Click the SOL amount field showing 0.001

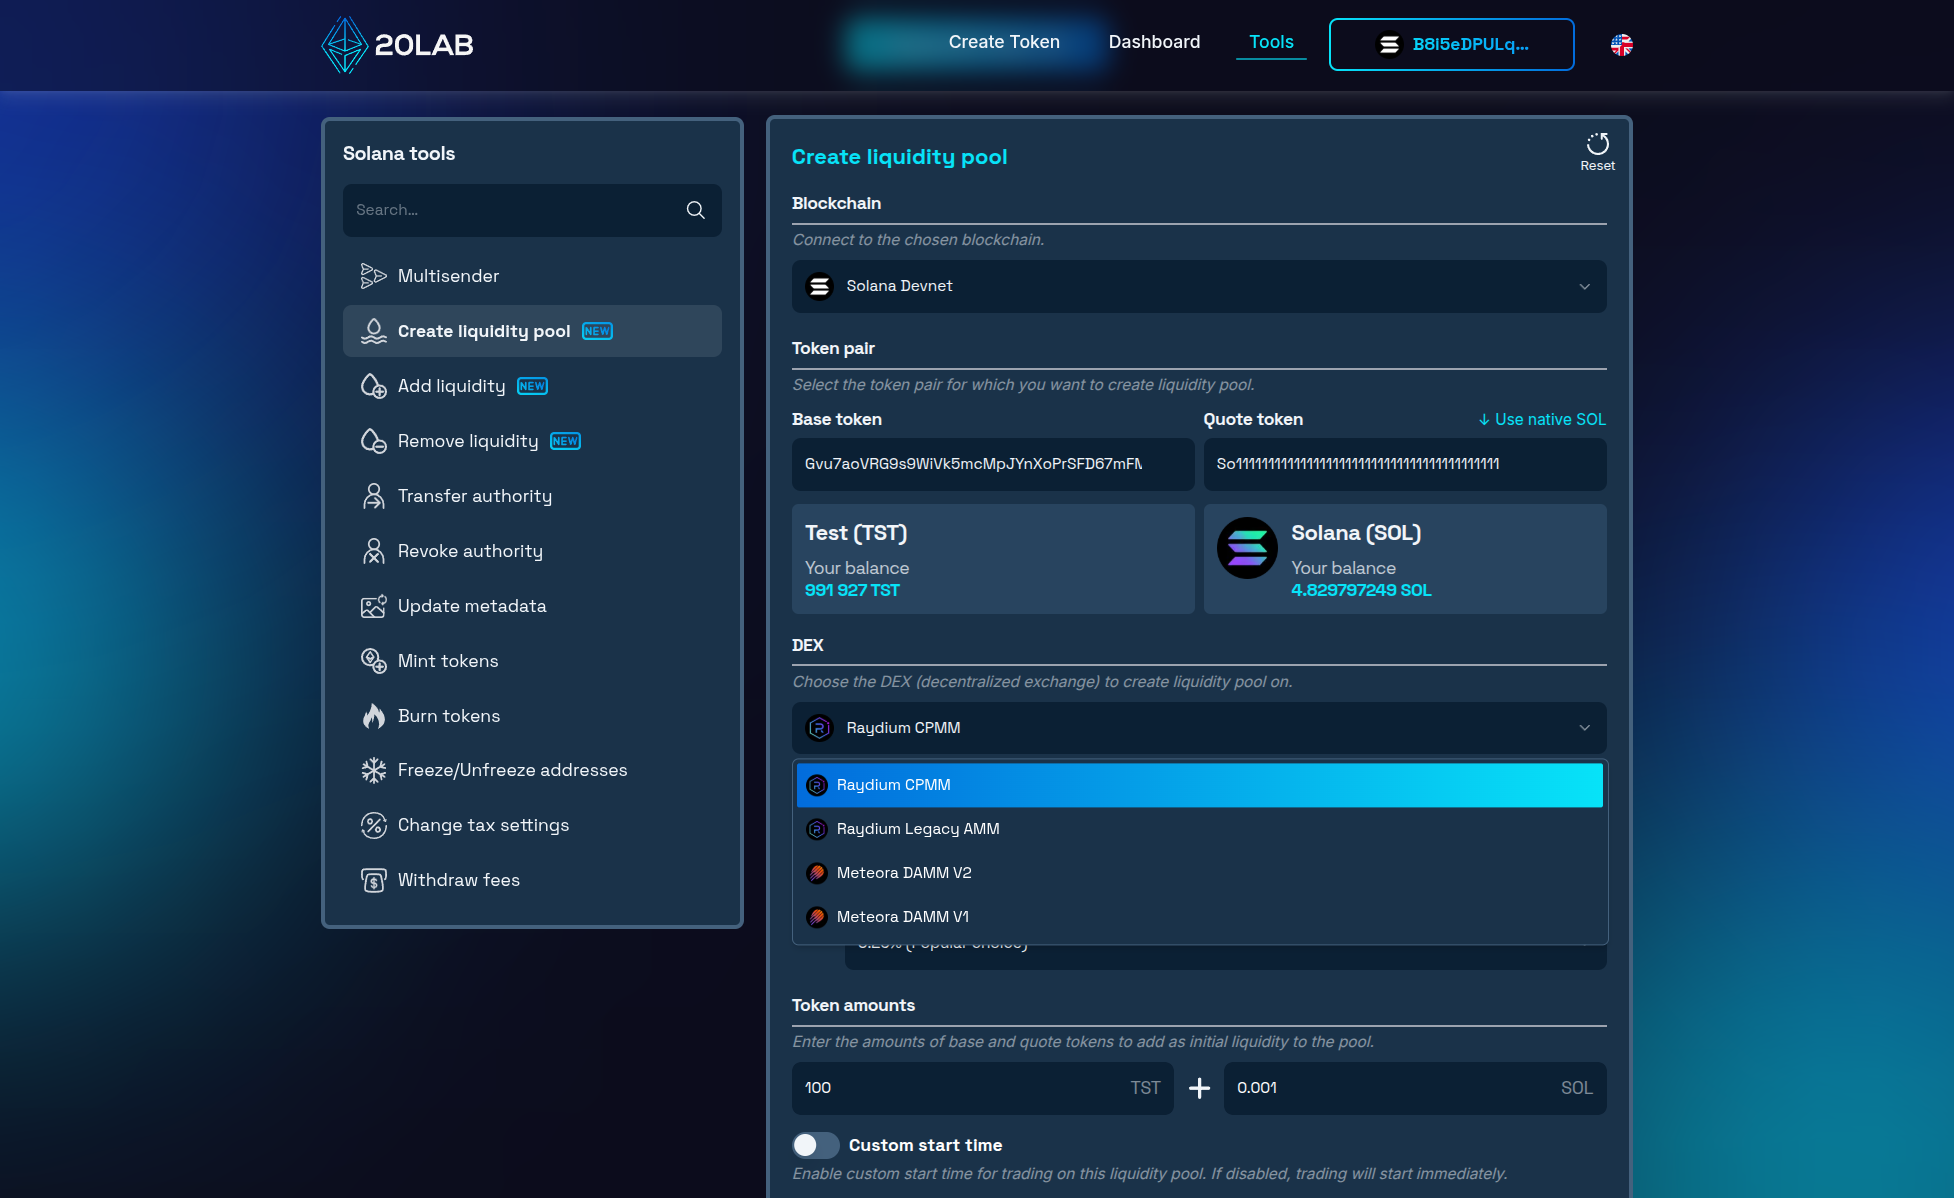[x=1415, y=1088]
